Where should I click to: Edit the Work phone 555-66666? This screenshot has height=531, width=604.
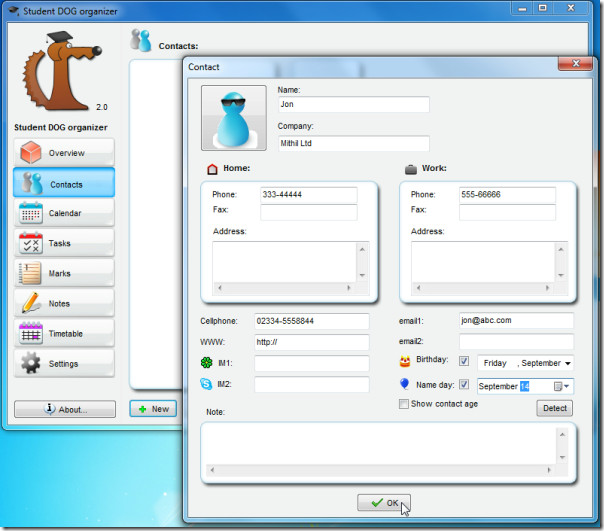507,195
